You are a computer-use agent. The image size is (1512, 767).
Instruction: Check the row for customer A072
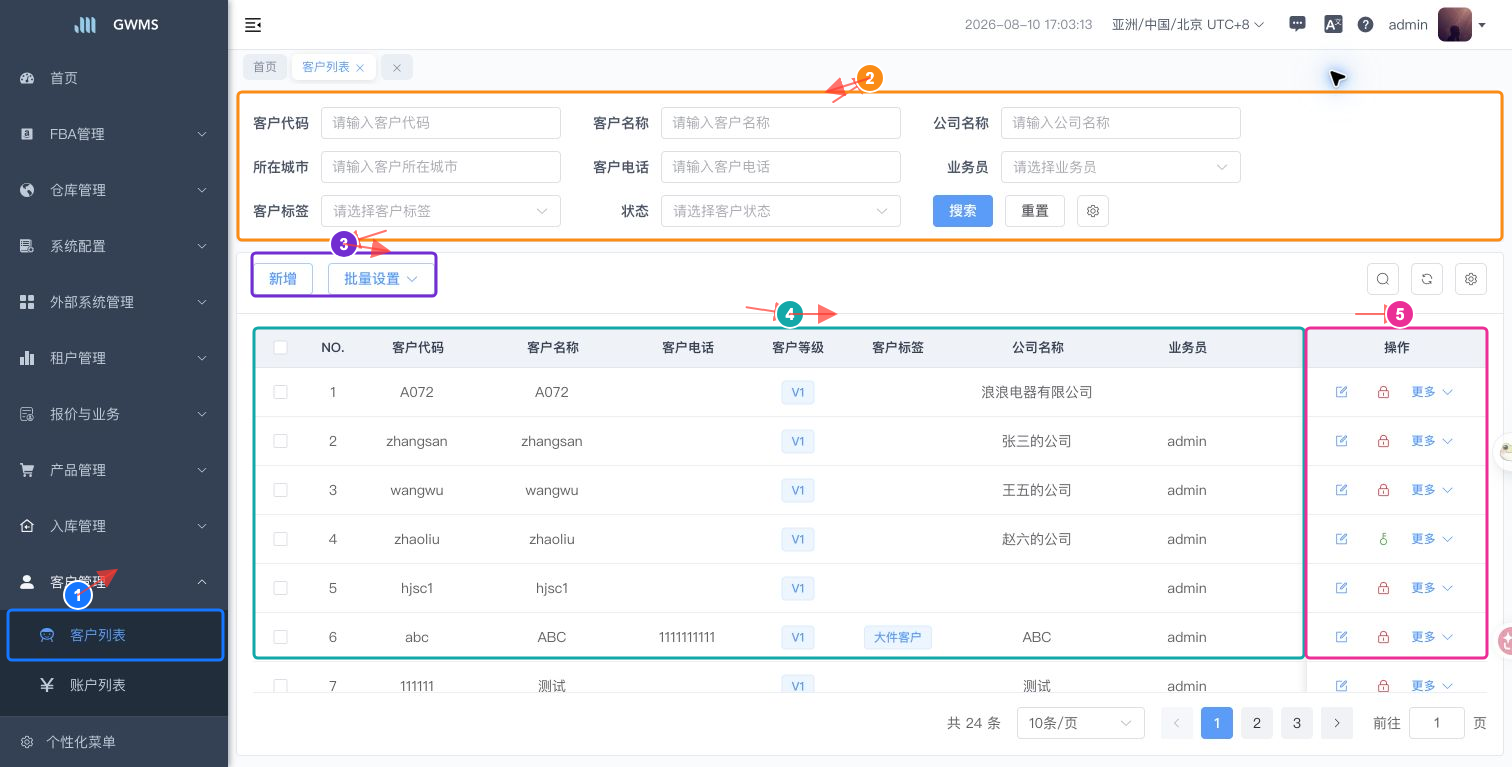pos(280,392)
